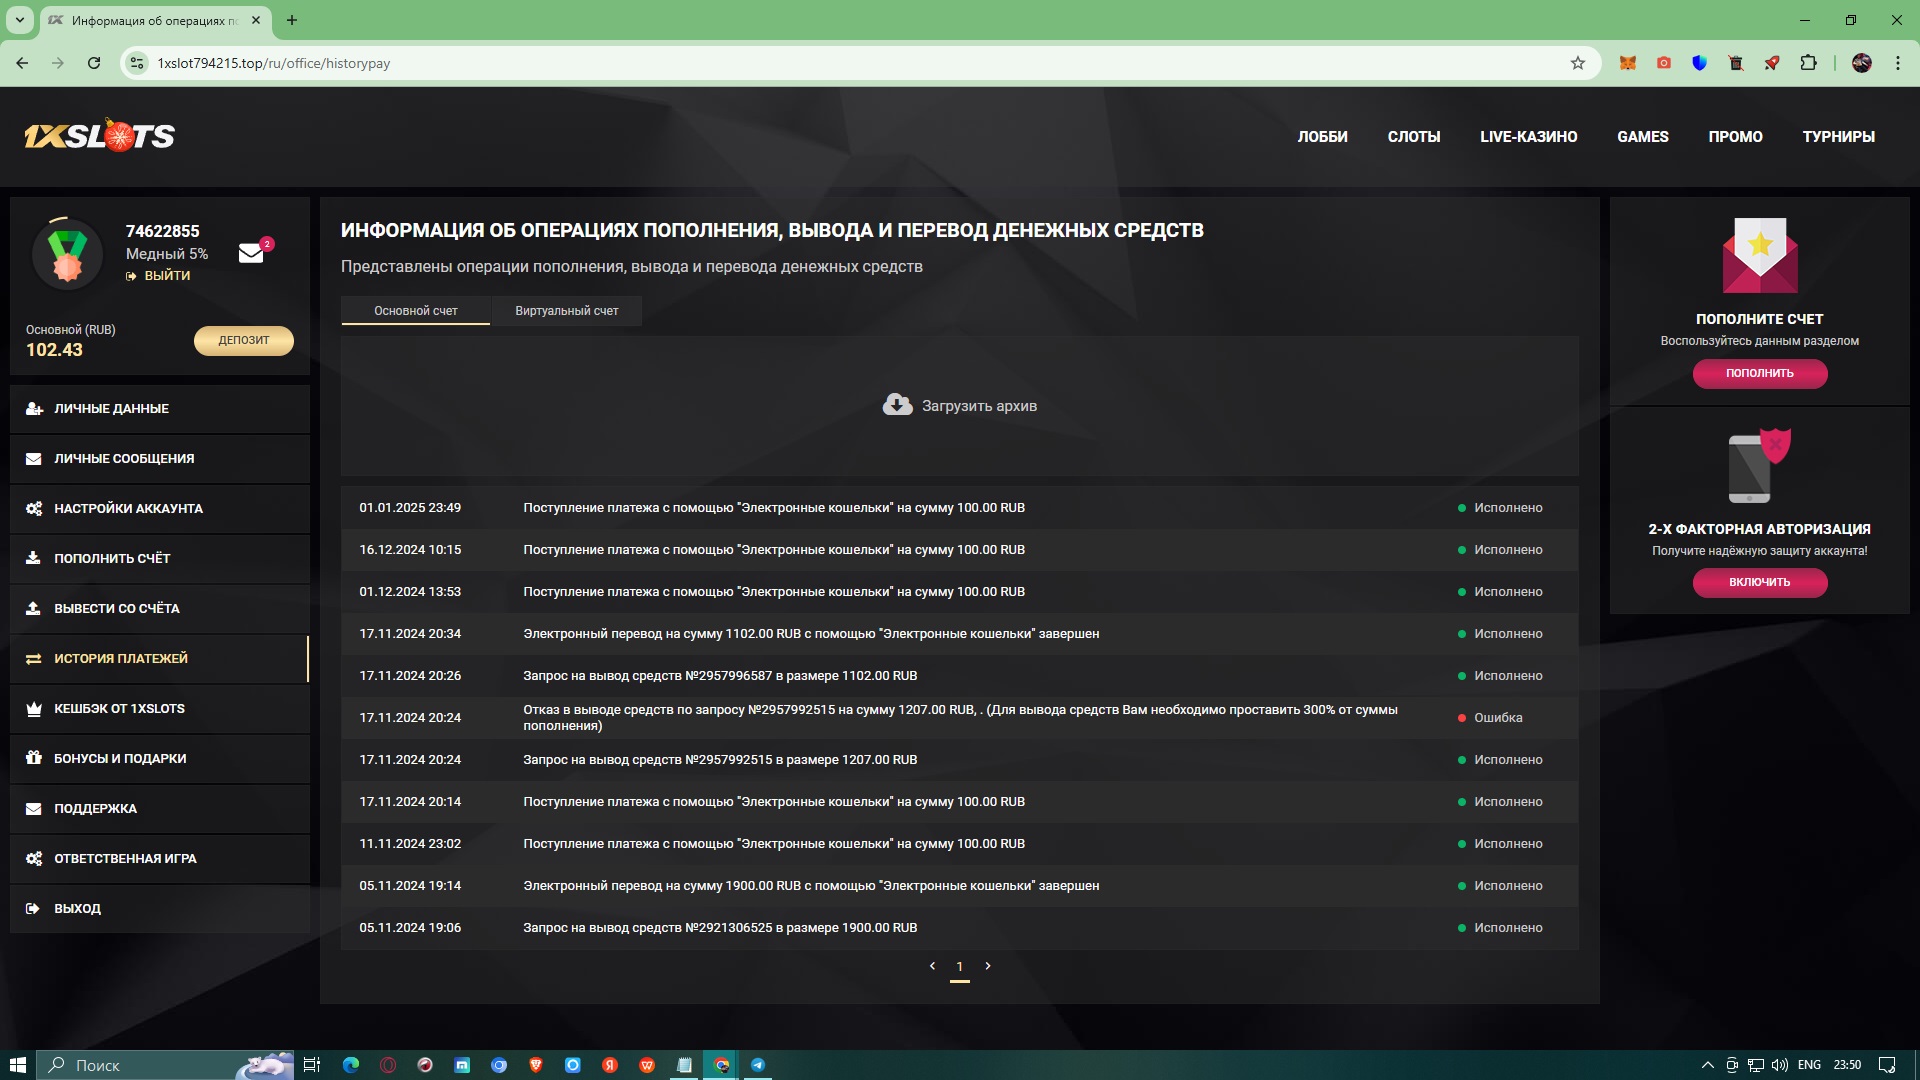The height and width of the screenshot is (1080, 1920).
Task: Expand the browser tab search chevron
Action: click(19, 20)
